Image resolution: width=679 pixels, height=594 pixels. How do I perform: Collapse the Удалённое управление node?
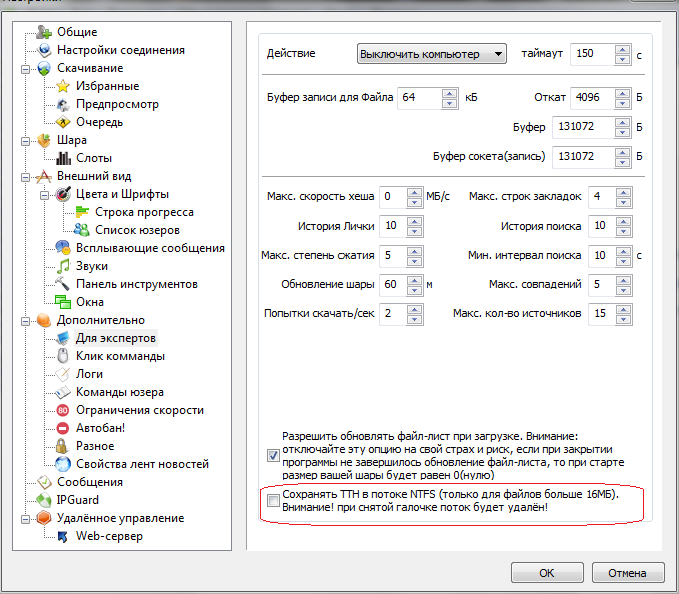26,519
